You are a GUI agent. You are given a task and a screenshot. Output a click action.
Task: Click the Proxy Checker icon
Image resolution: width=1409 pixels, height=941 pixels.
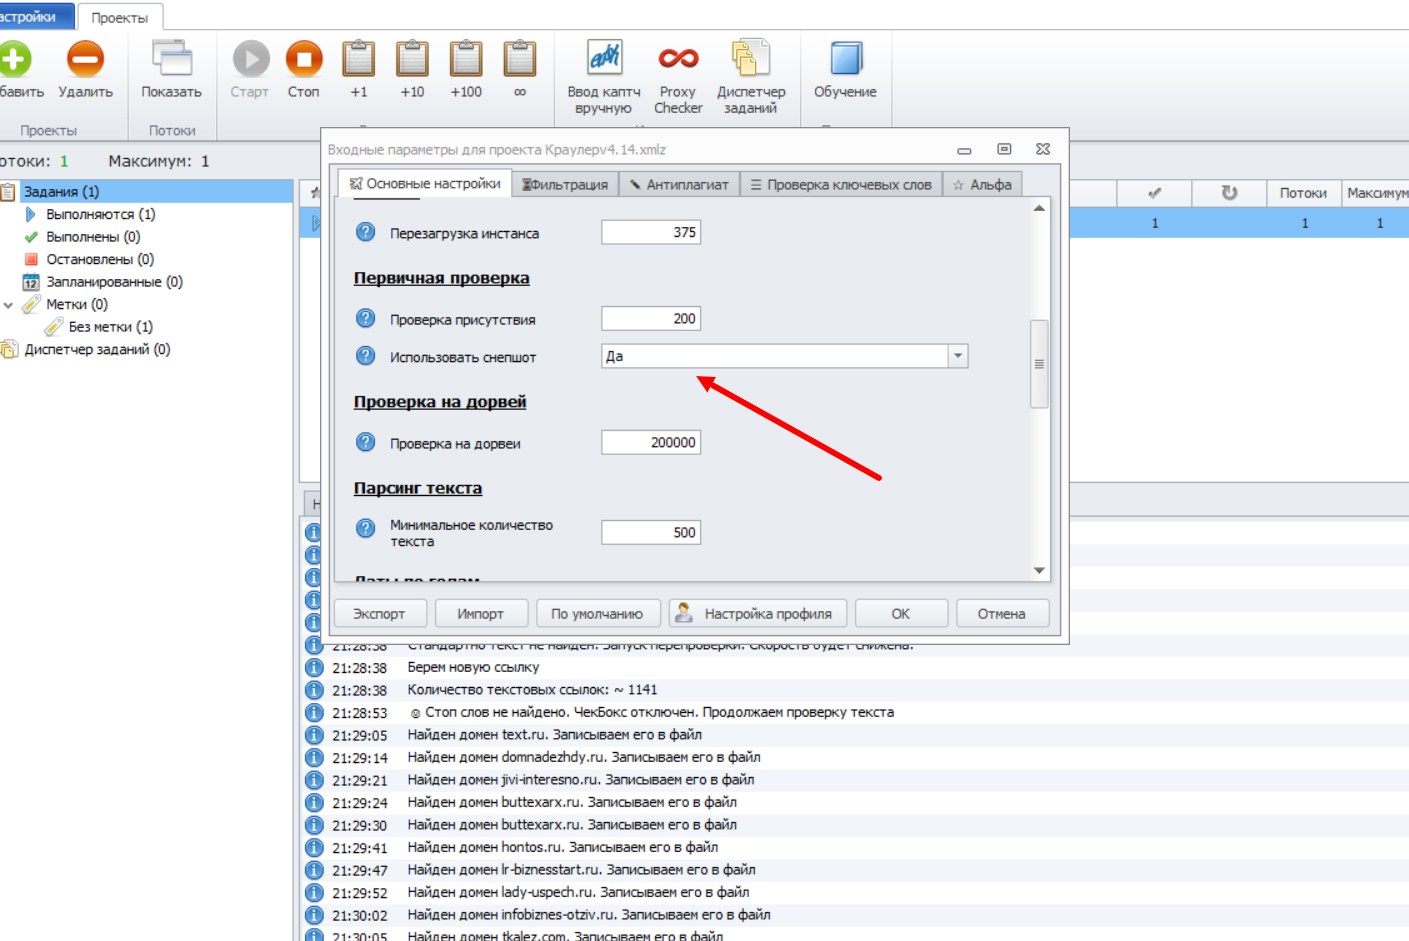pos(678,59)
